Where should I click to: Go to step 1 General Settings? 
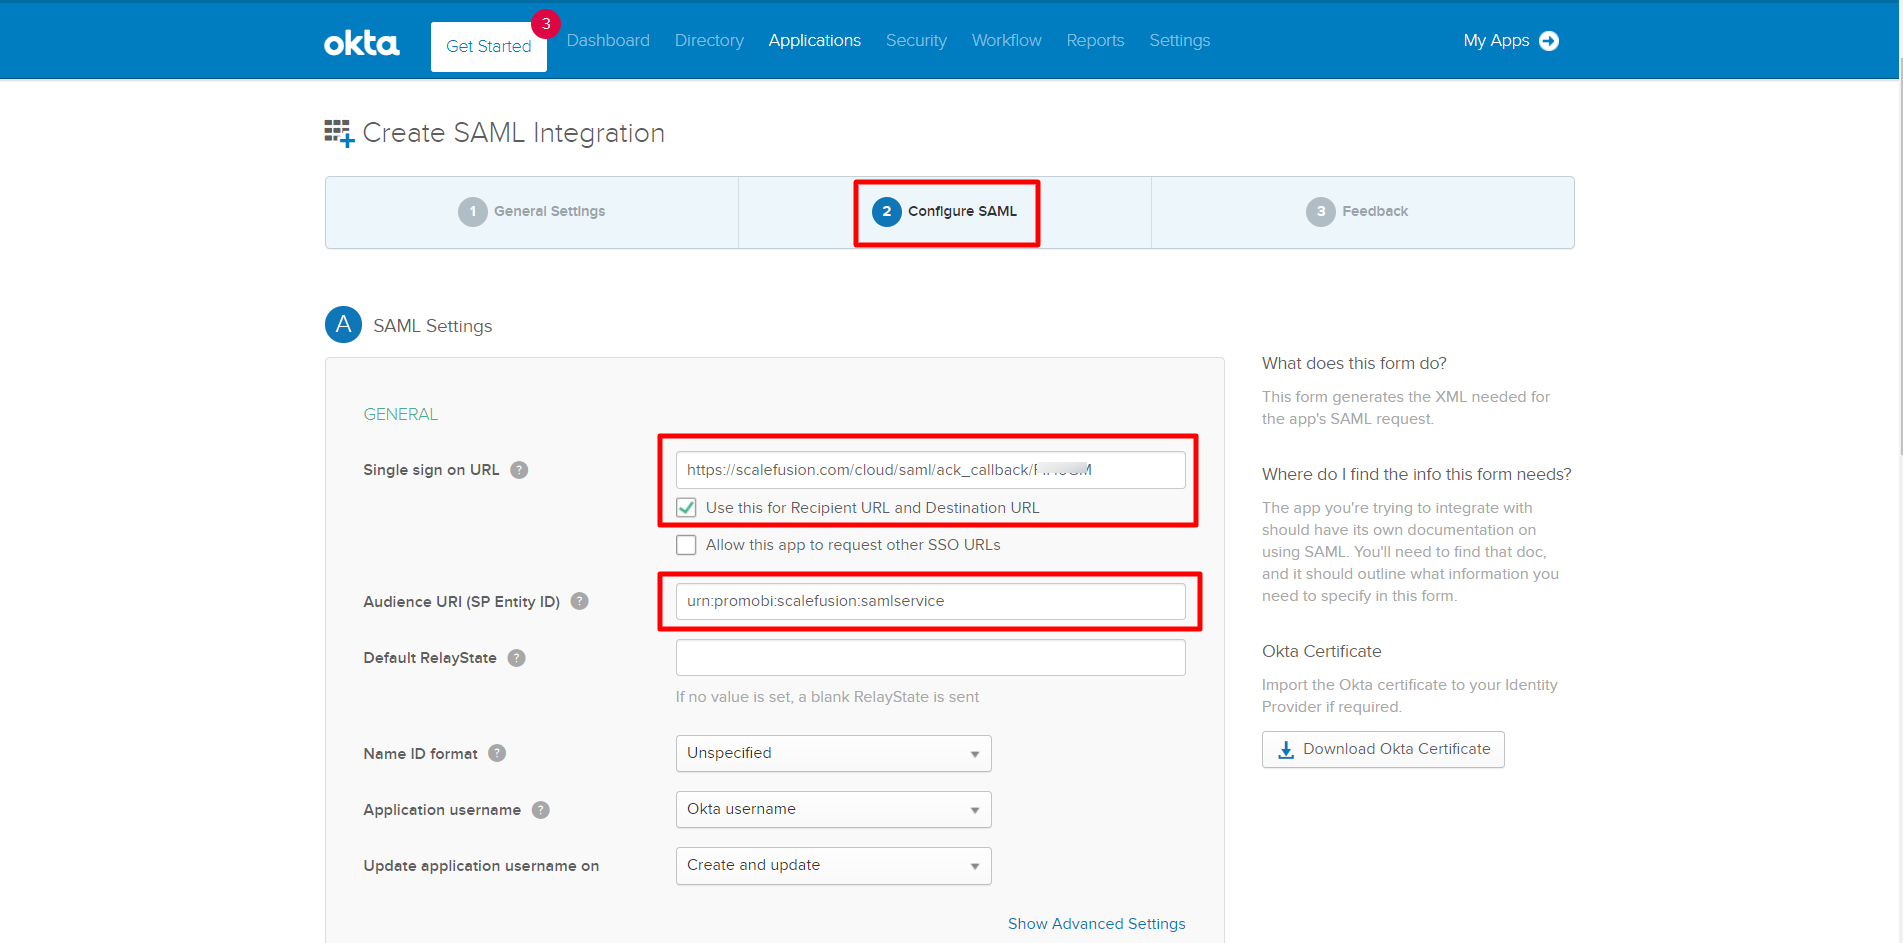point(532,212)
